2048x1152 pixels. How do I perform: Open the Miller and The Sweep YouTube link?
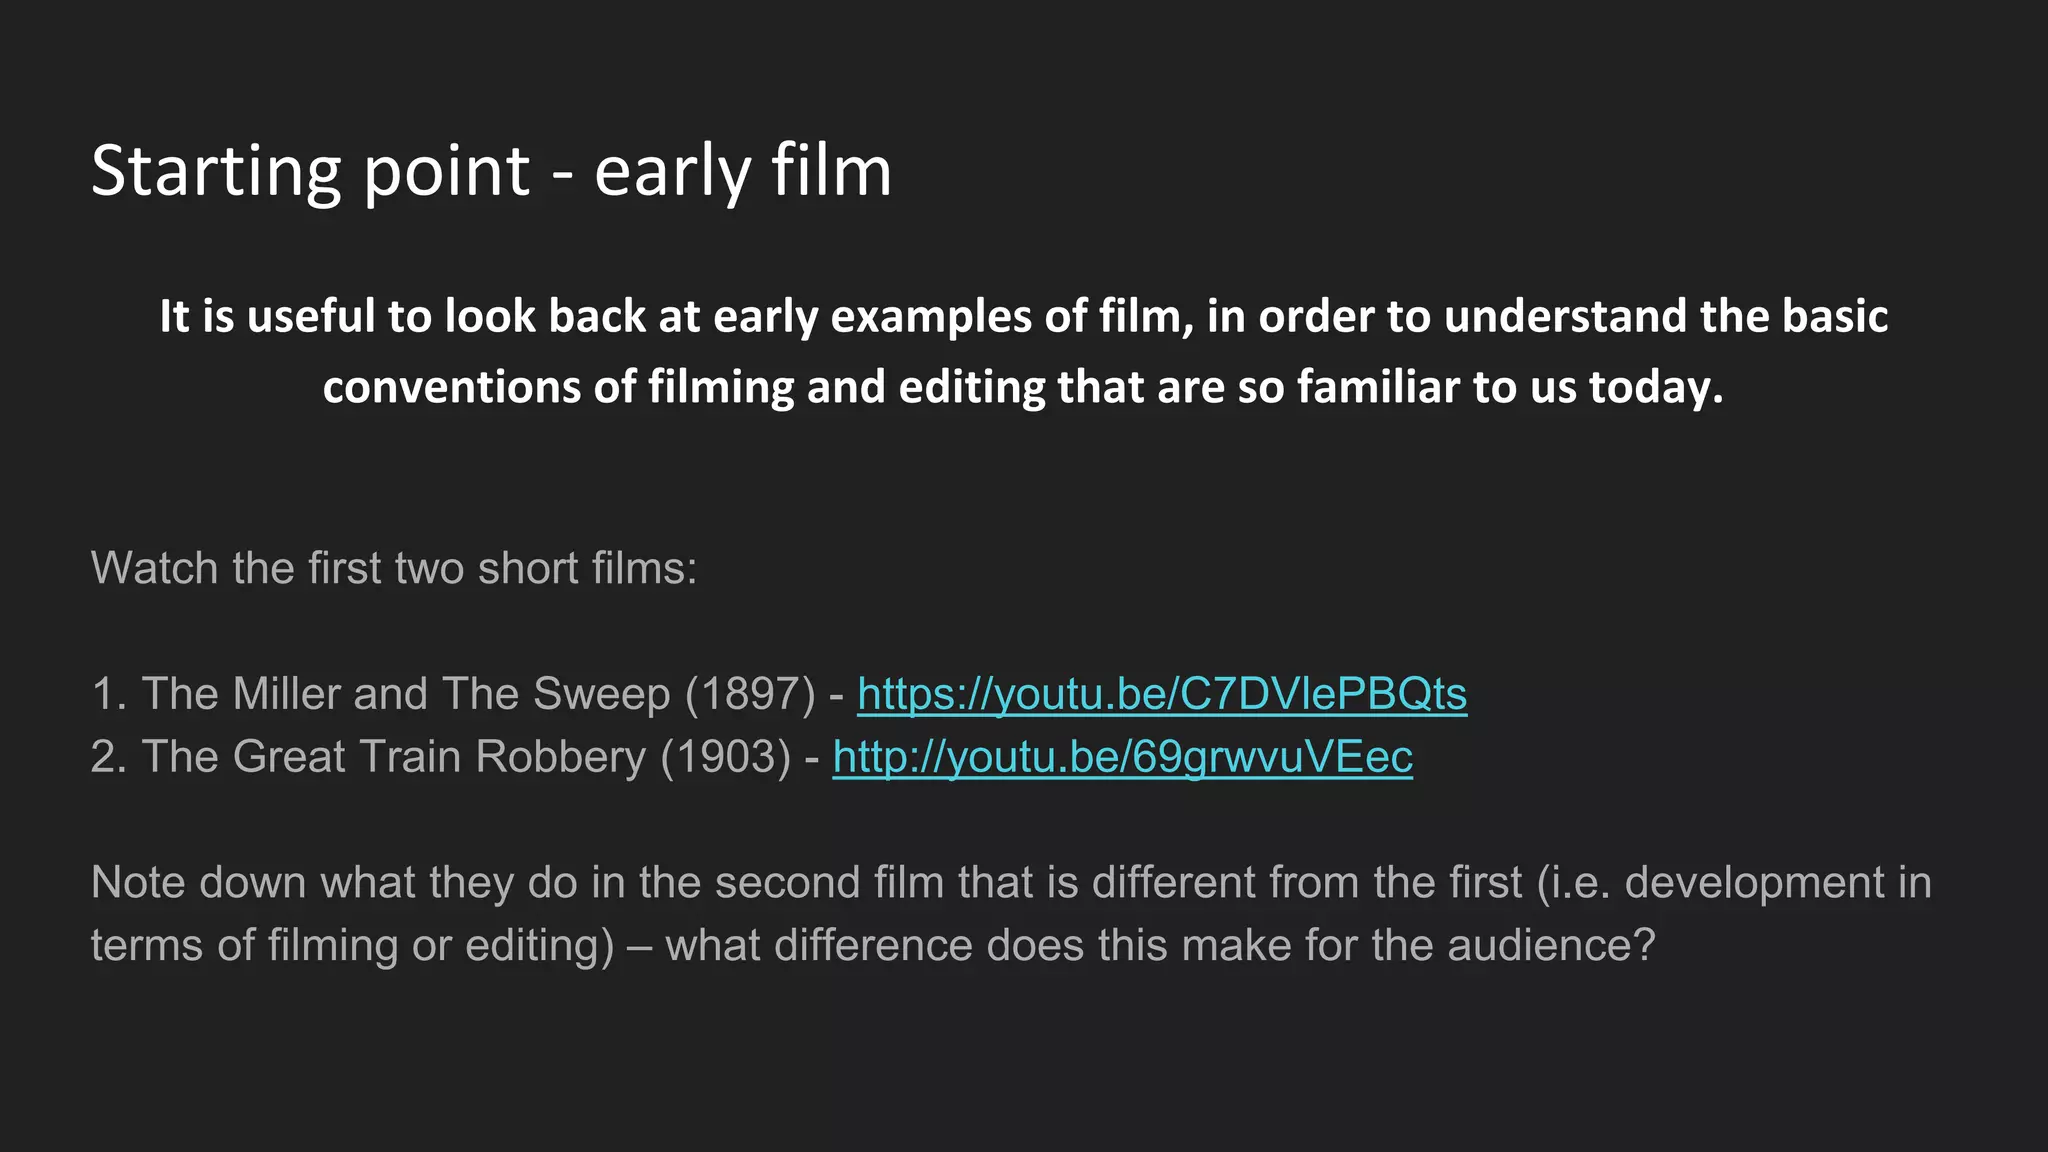click(x=1161, y=694)
